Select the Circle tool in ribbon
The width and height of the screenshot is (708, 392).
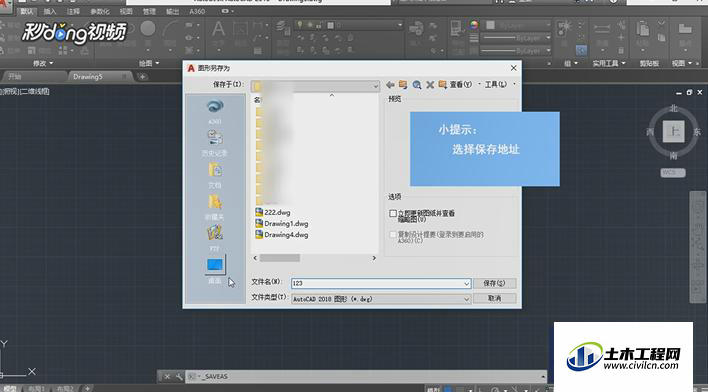tap(148, 29)
